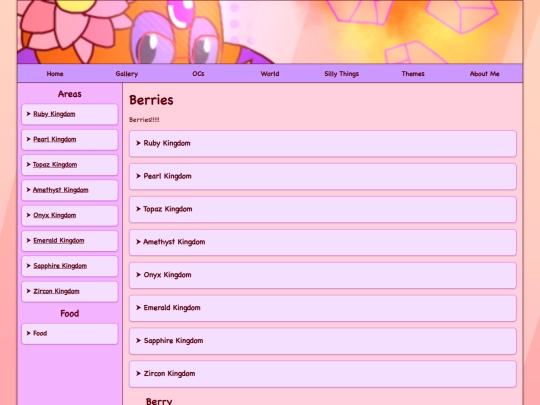
Task: Select the 'Berries!!!!' subtitle text
Action: pyautogui.click(x=144, y=120)
